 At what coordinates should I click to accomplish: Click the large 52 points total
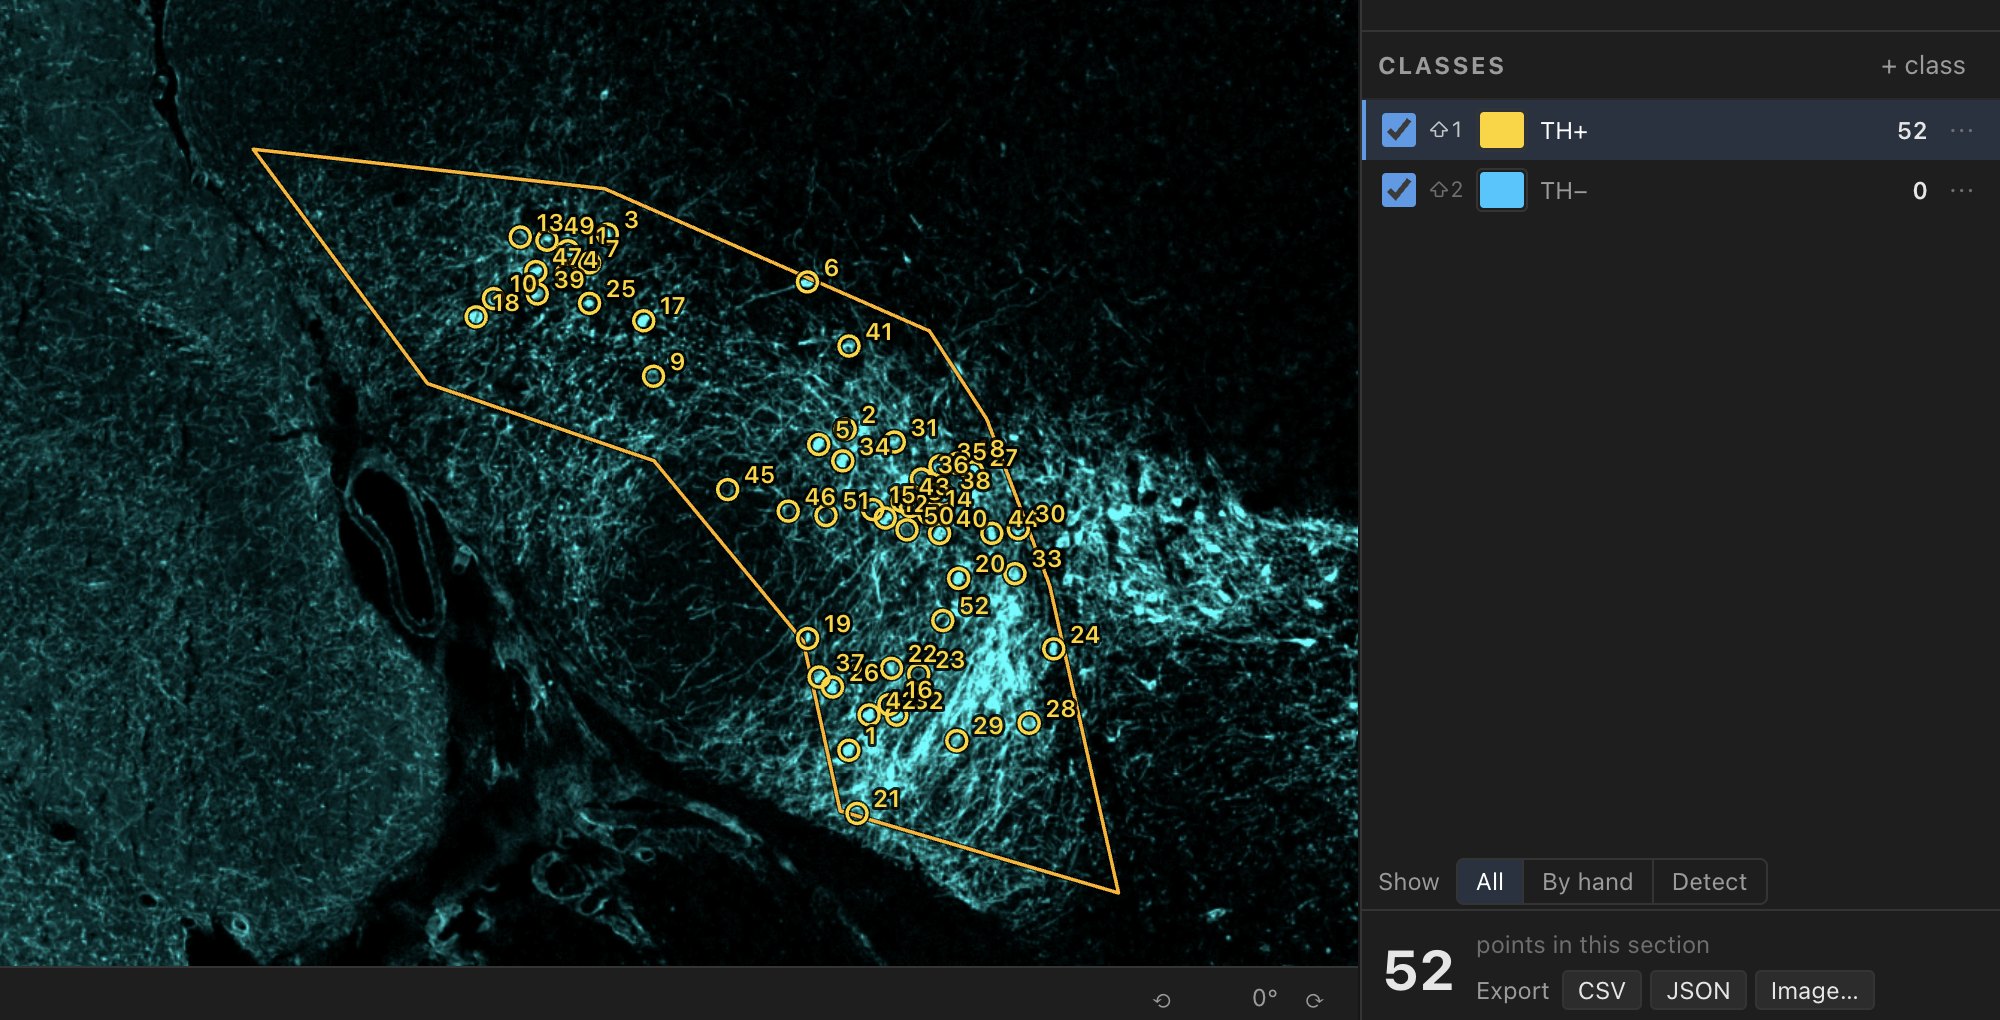[x=1418, y=970]
